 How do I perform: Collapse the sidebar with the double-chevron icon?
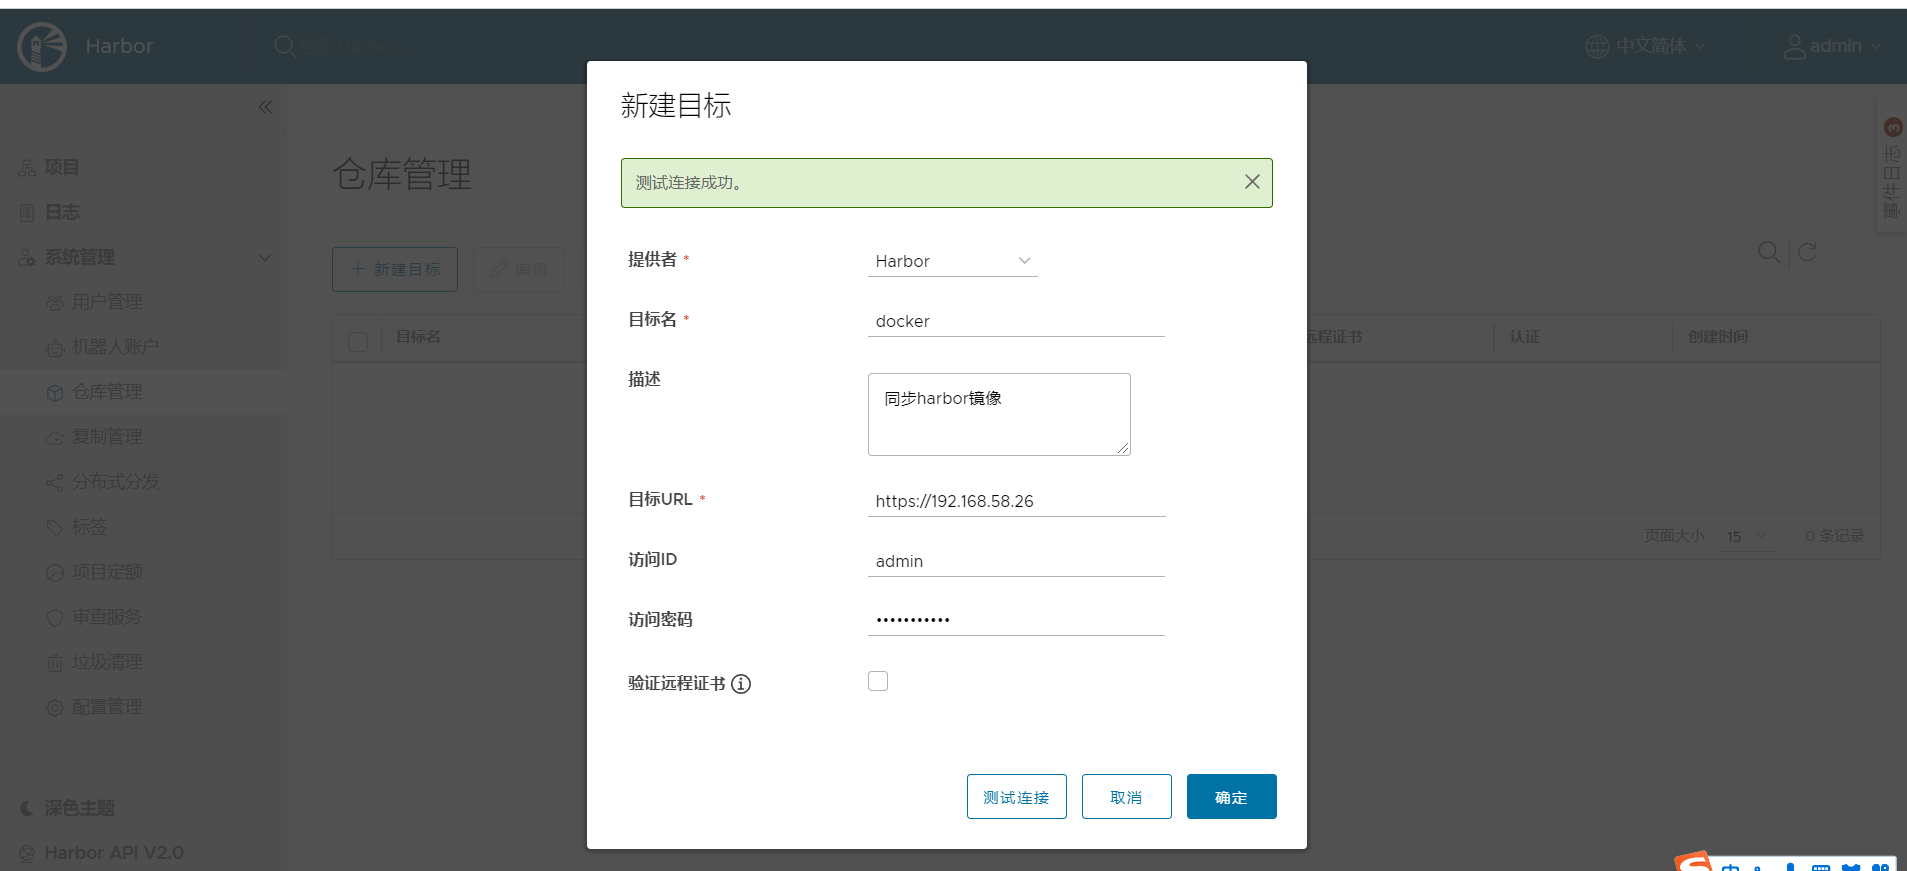265,107
